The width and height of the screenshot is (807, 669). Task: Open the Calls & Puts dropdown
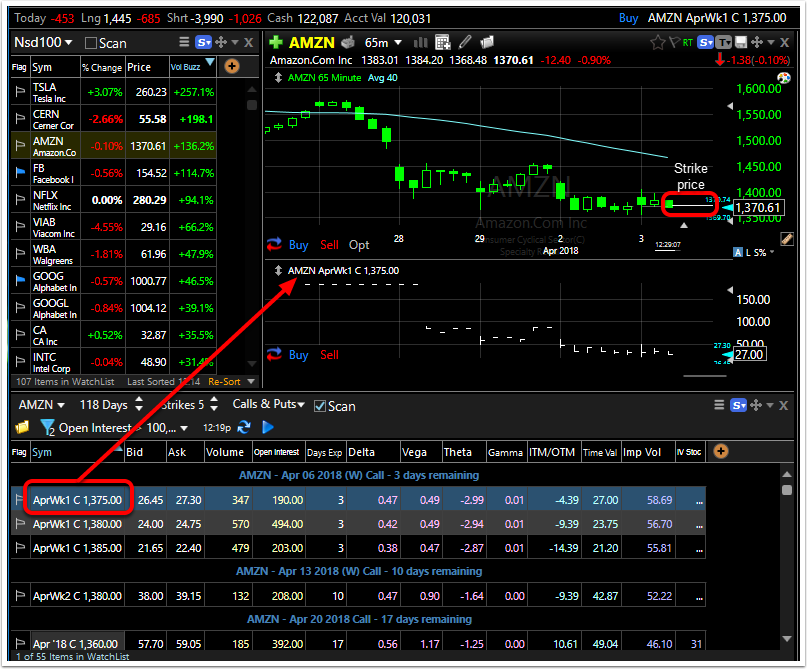pos(269,404)
